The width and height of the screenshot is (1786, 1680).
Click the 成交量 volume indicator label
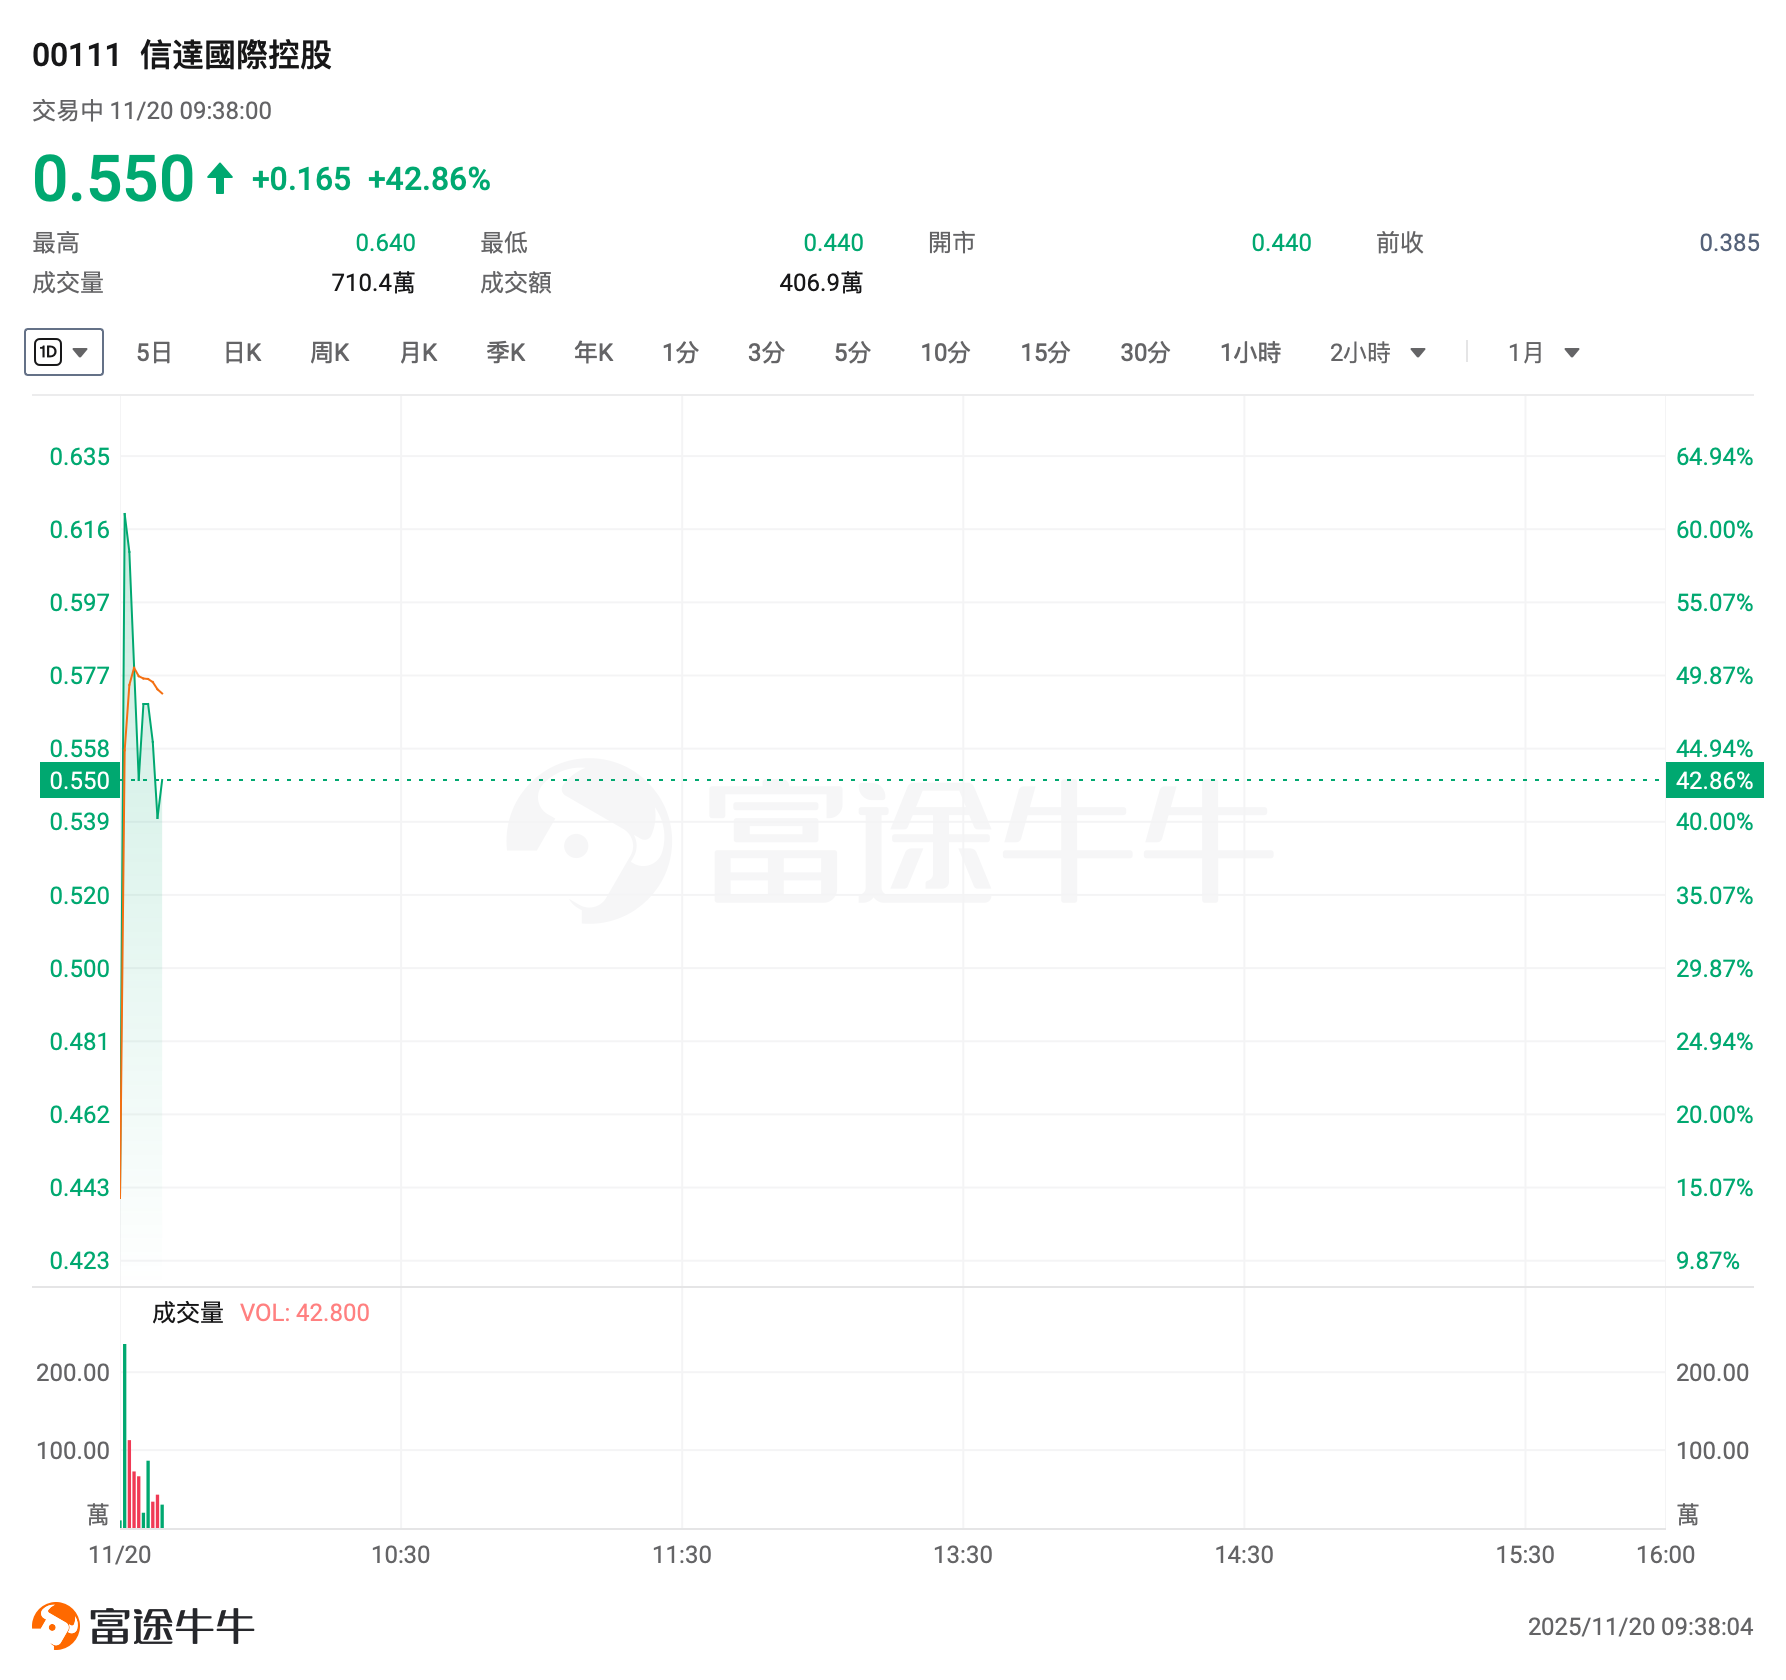click(187, 1313)
